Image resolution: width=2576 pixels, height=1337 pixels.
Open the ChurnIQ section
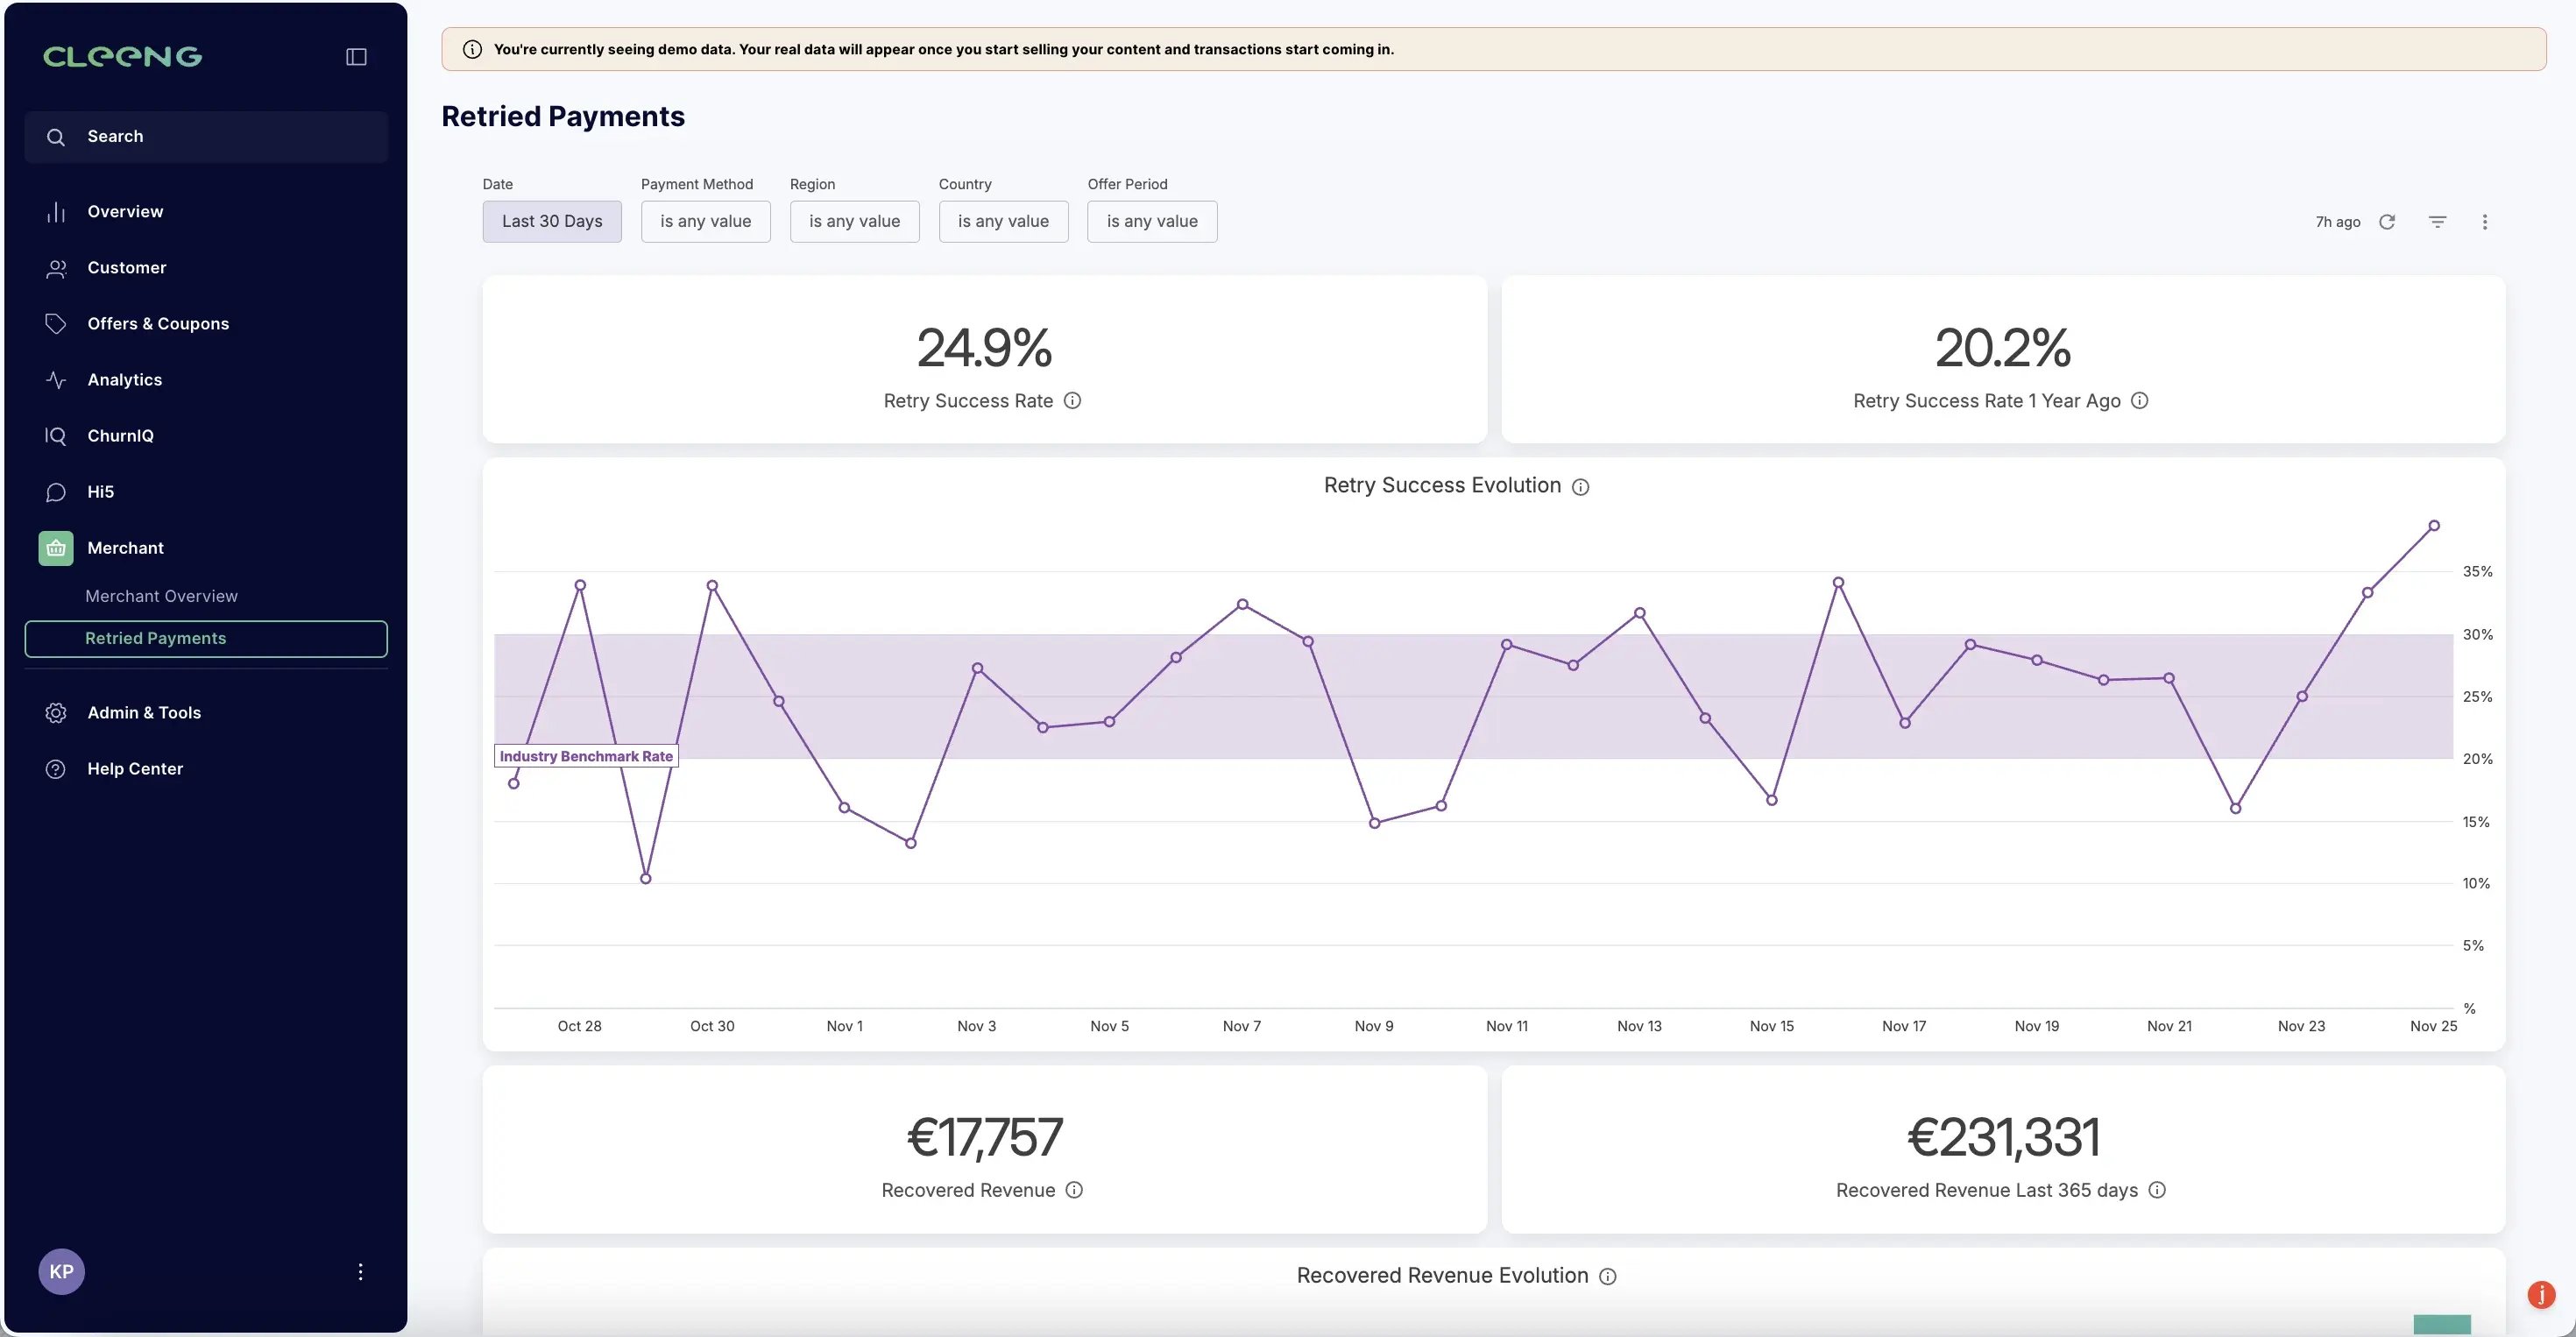[118, 436]
